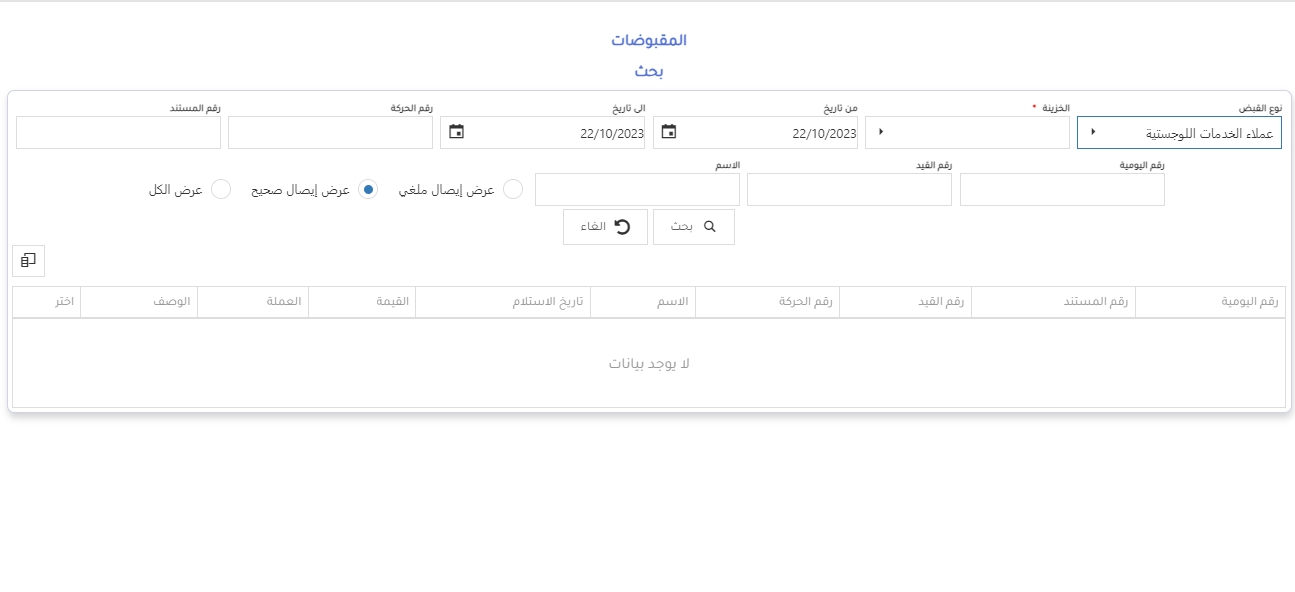The width and height of the screenshot is (1295, 592).
Task: Click the 'الغاء' reset button
Action: [605, 227]
